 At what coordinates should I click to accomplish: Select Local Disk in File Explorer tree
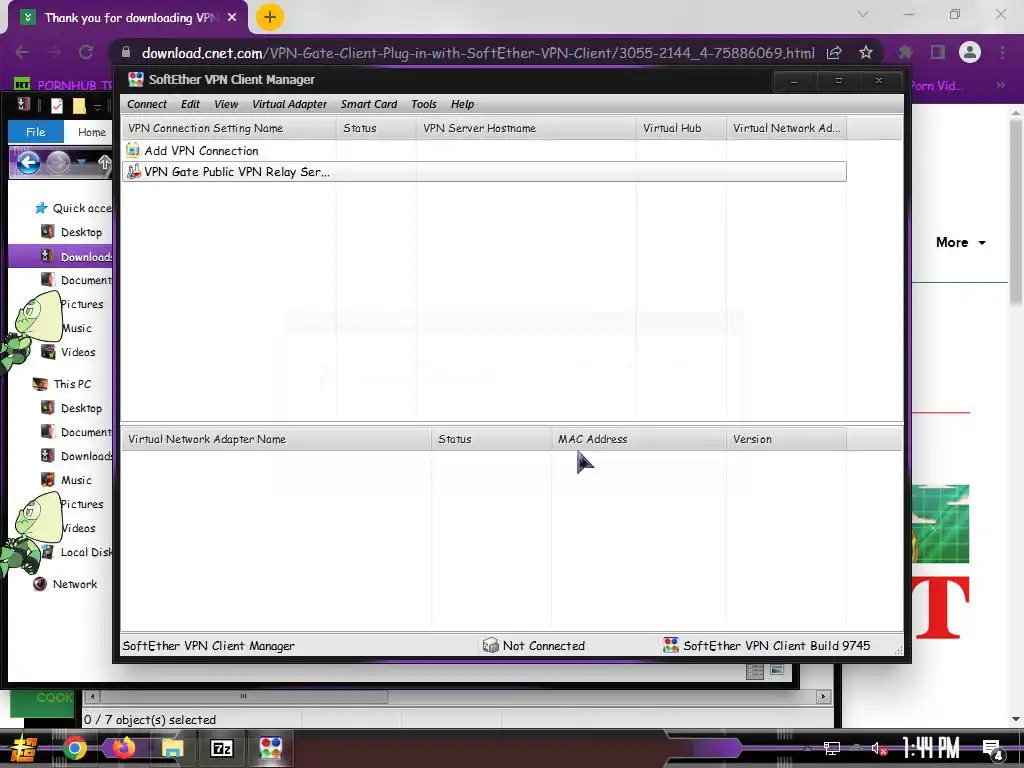point(77,552)
